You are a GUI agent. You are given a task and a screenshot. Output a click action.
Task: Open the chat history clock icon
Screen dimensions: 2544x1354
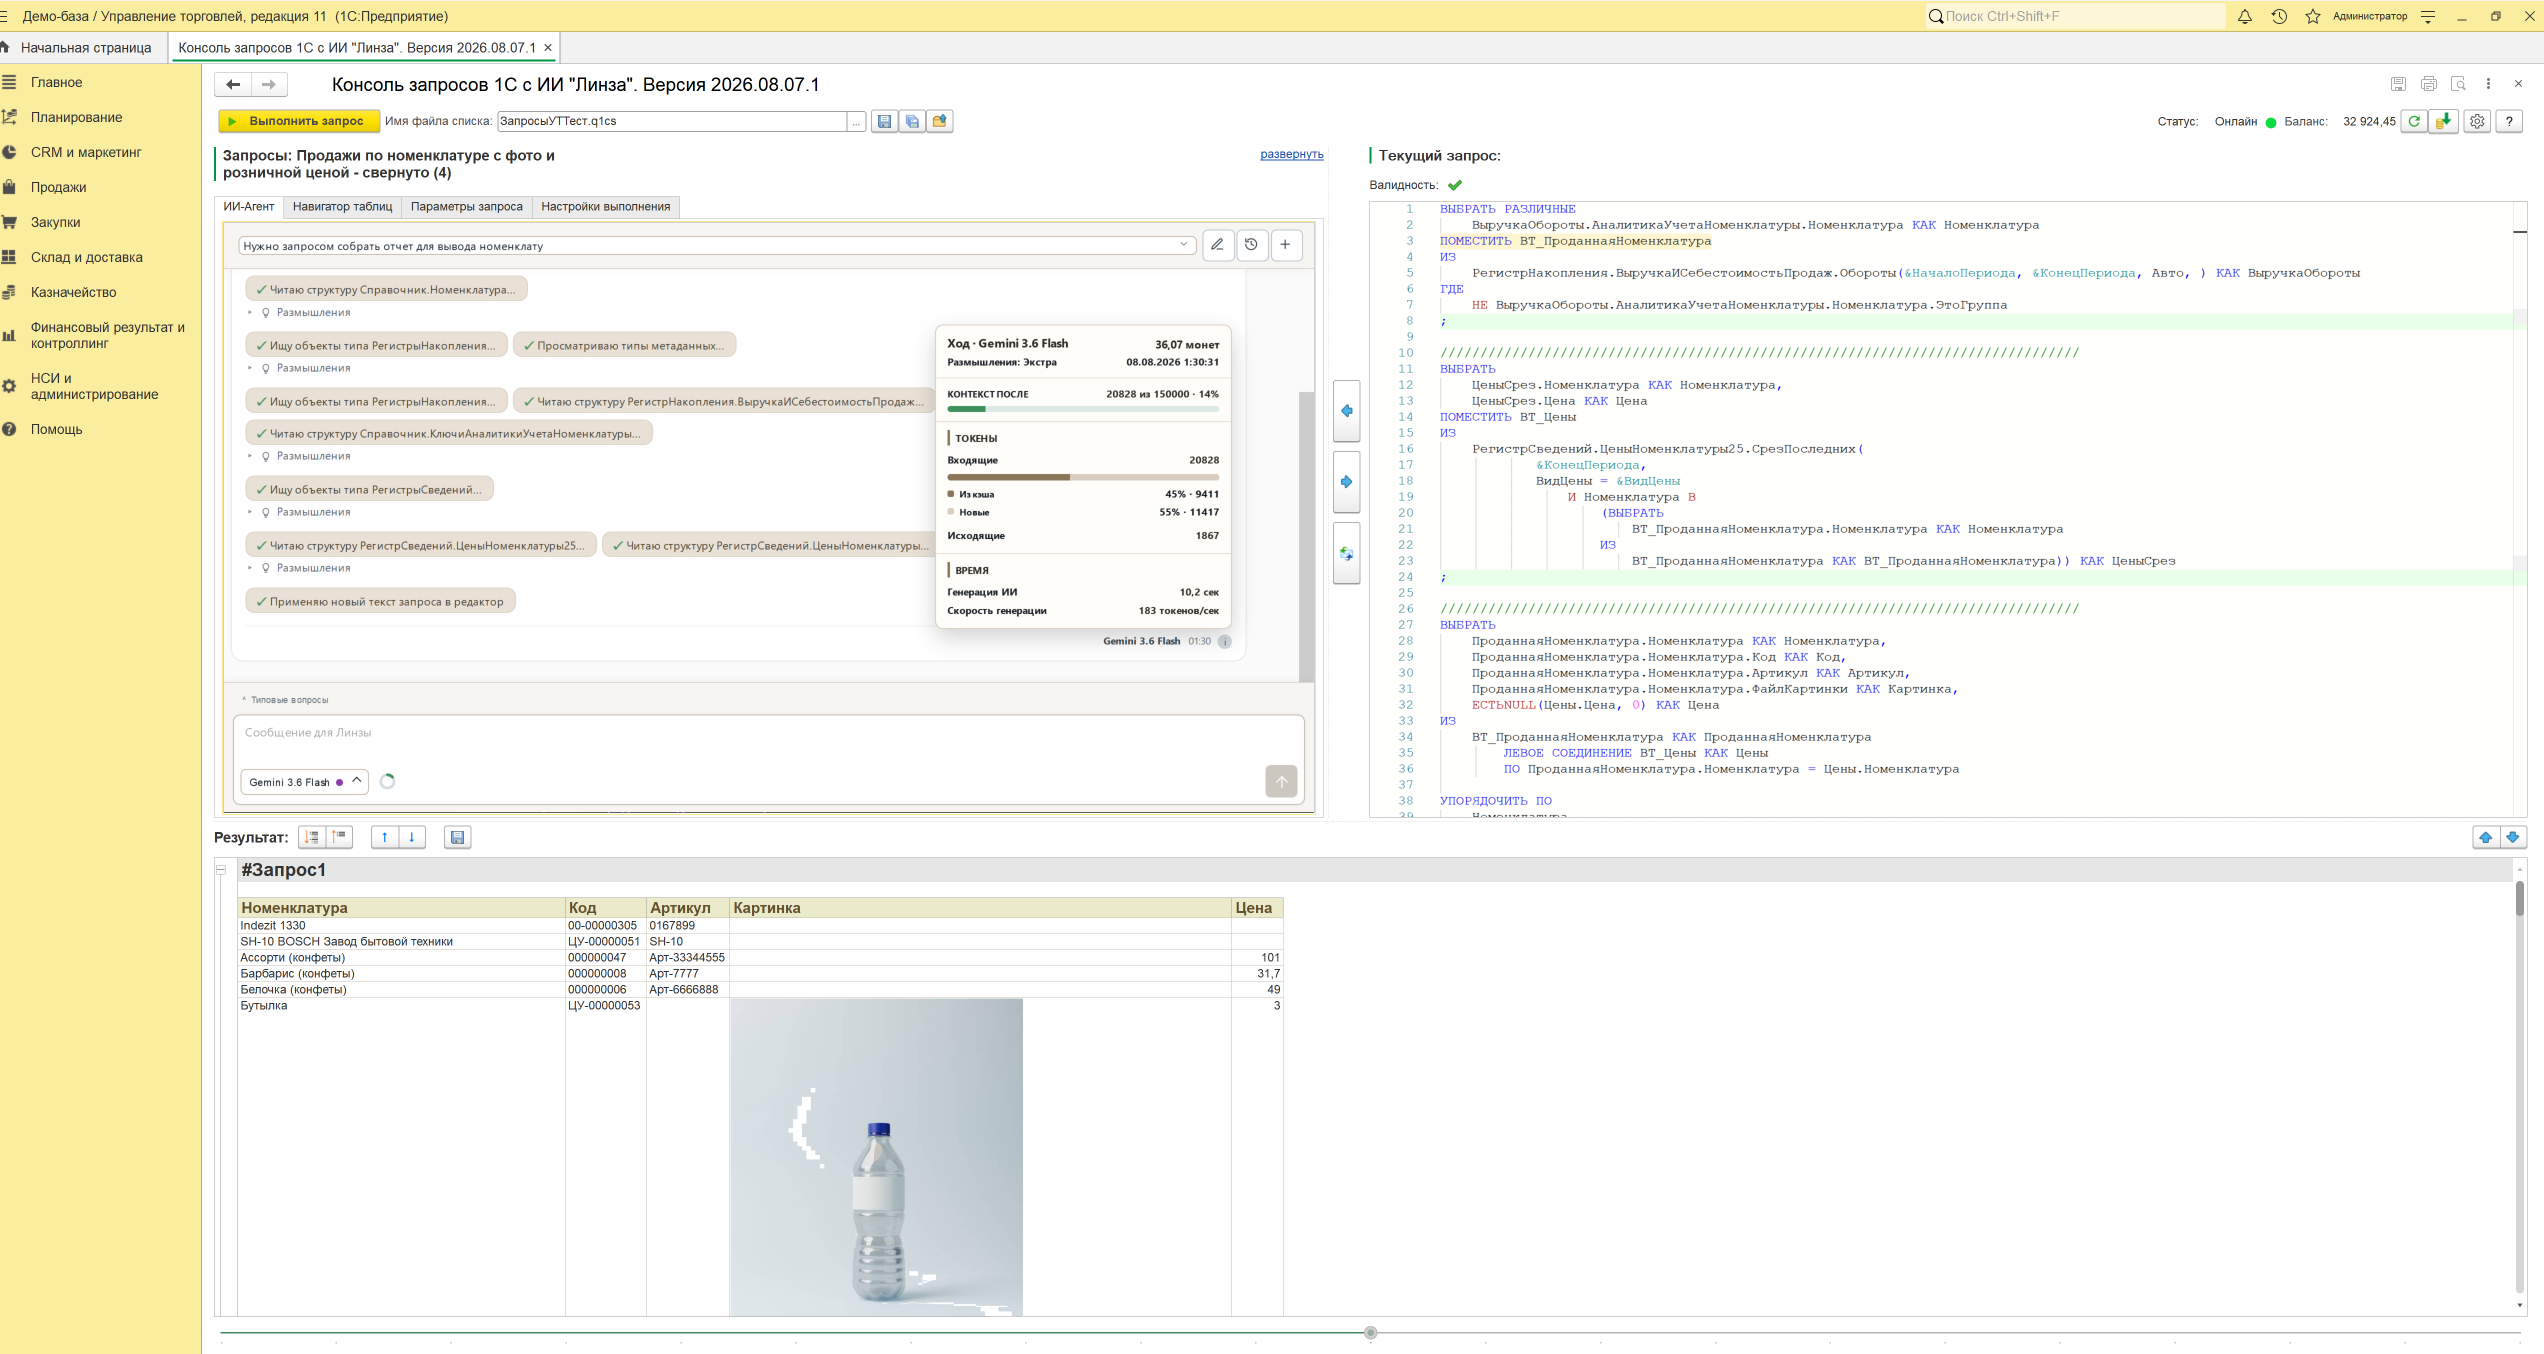point(1252,245)
